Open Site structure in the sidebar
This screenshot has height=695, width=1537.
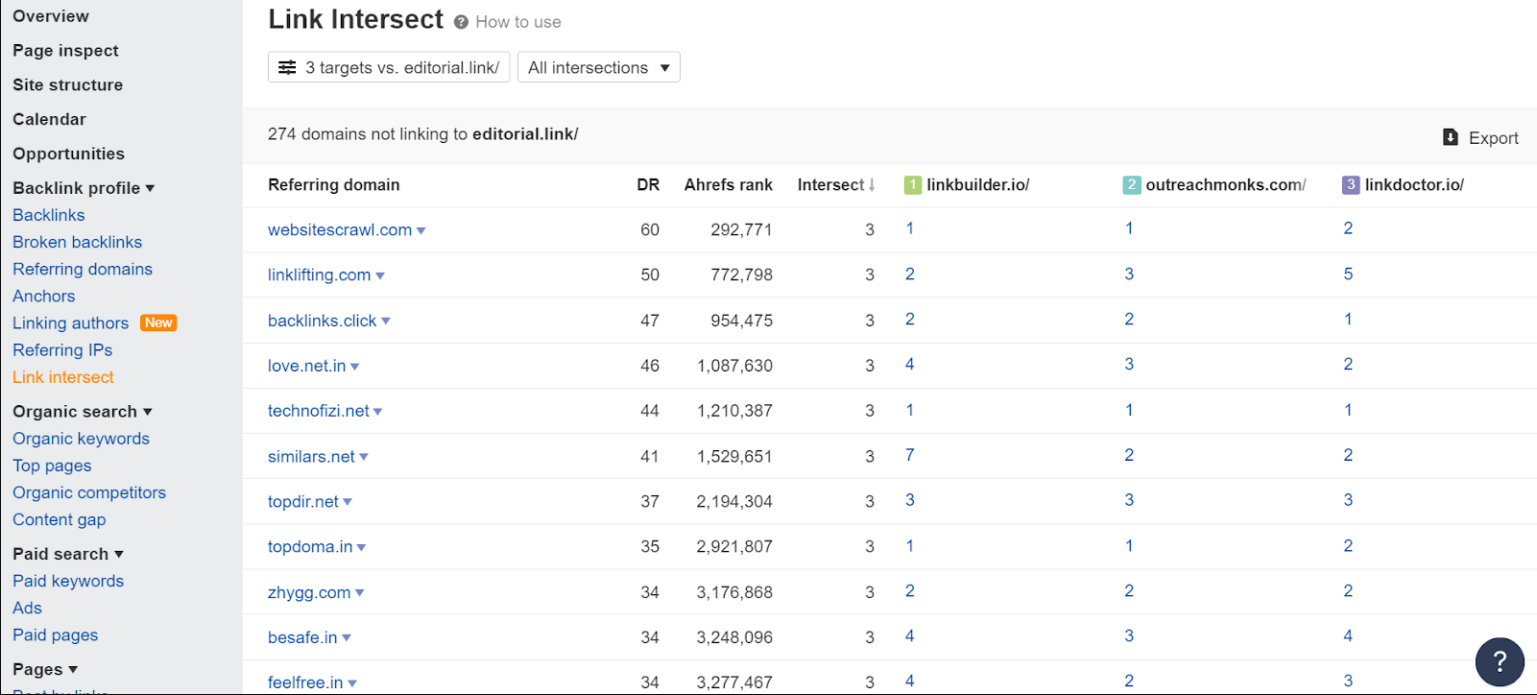(x=68, y=85)
